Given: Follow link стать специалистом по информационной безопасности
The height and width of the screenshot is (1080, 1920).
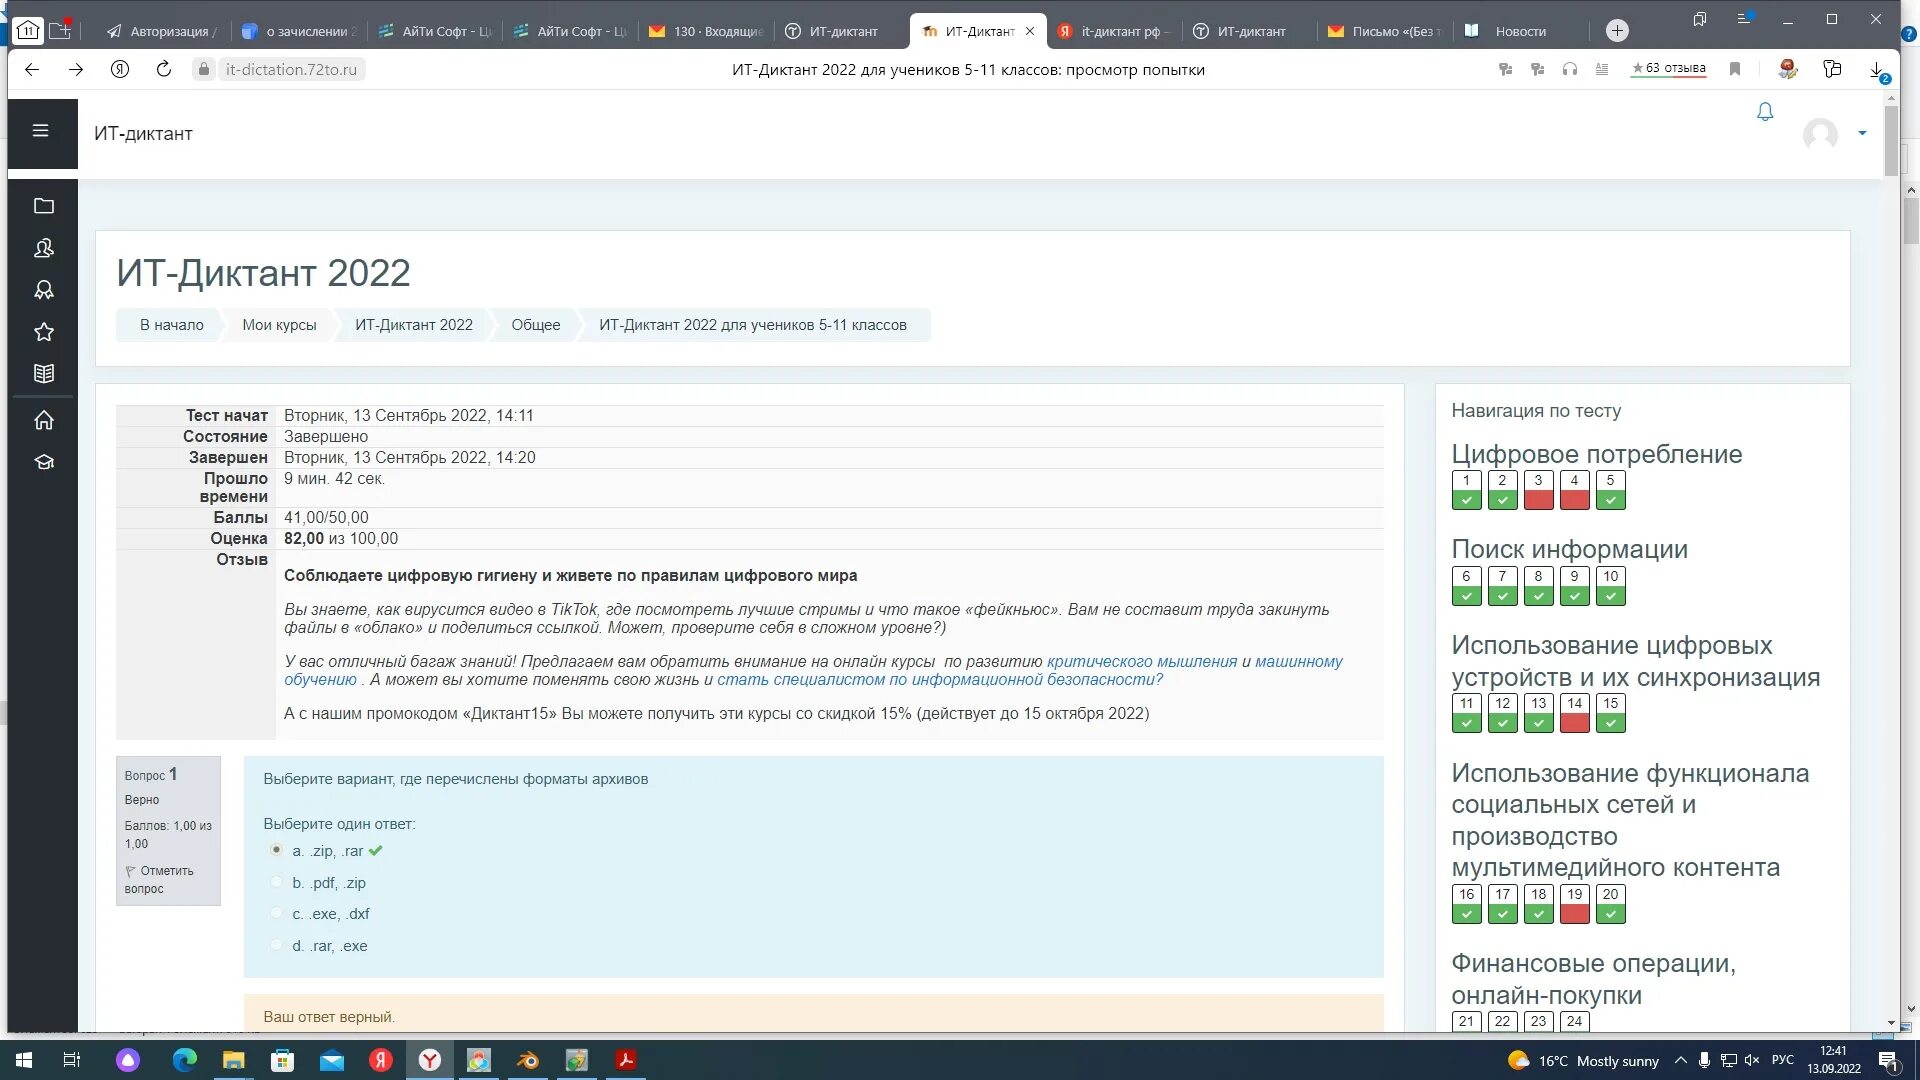Looking at the screenshot, I should [x=940, y=680].
